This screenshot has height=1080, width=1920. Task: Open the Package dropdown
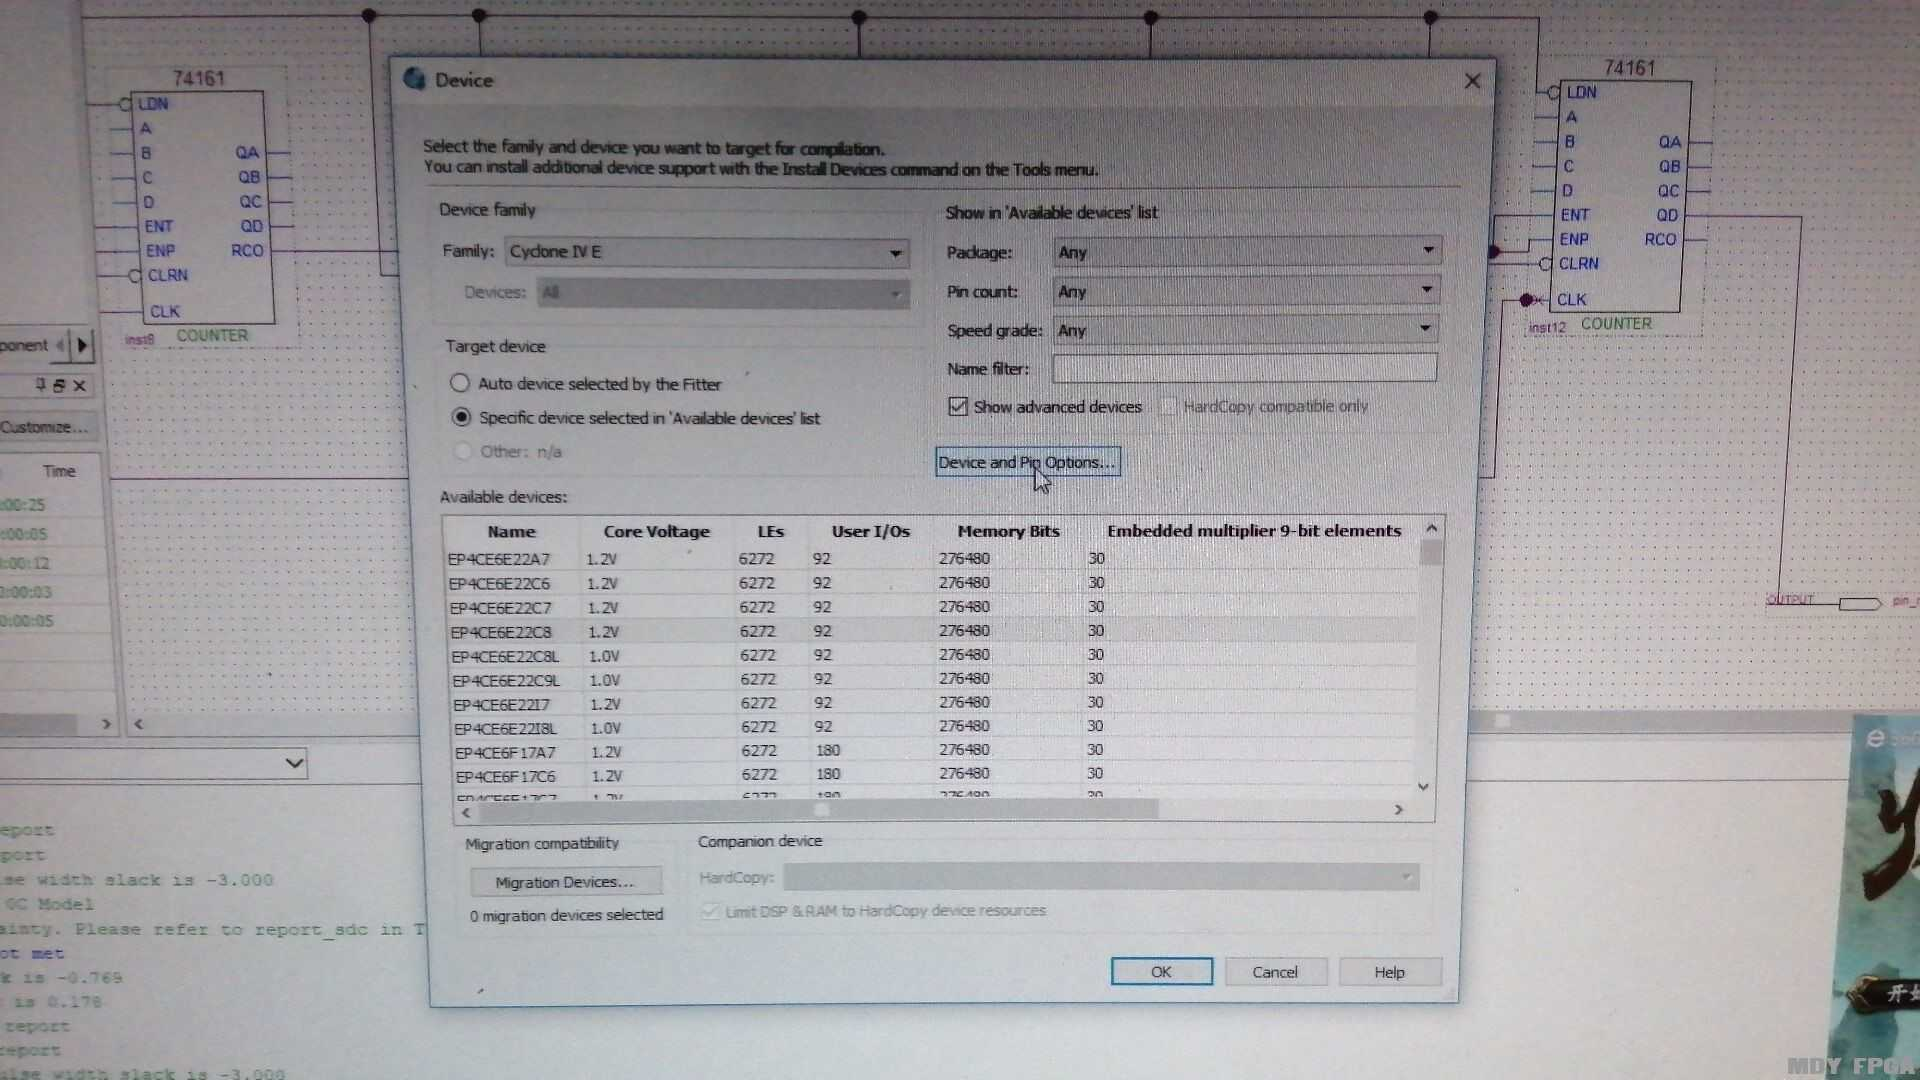[x=1246, y=252]
